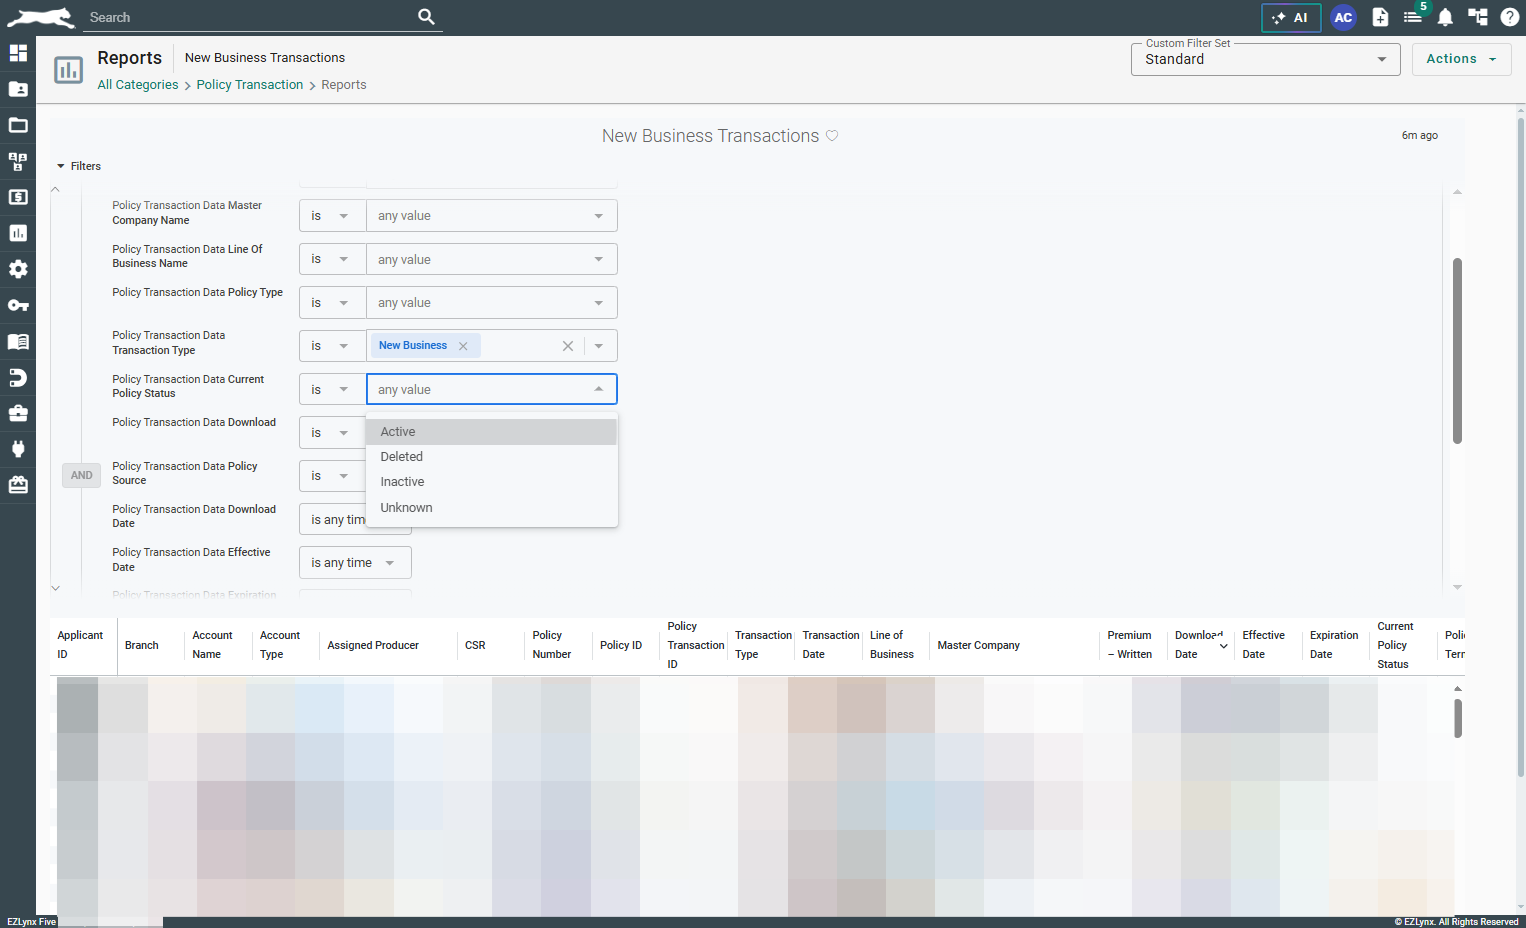Open the notifications bell
Screen dimensions: 1526x928
(x=1445, y=17)
